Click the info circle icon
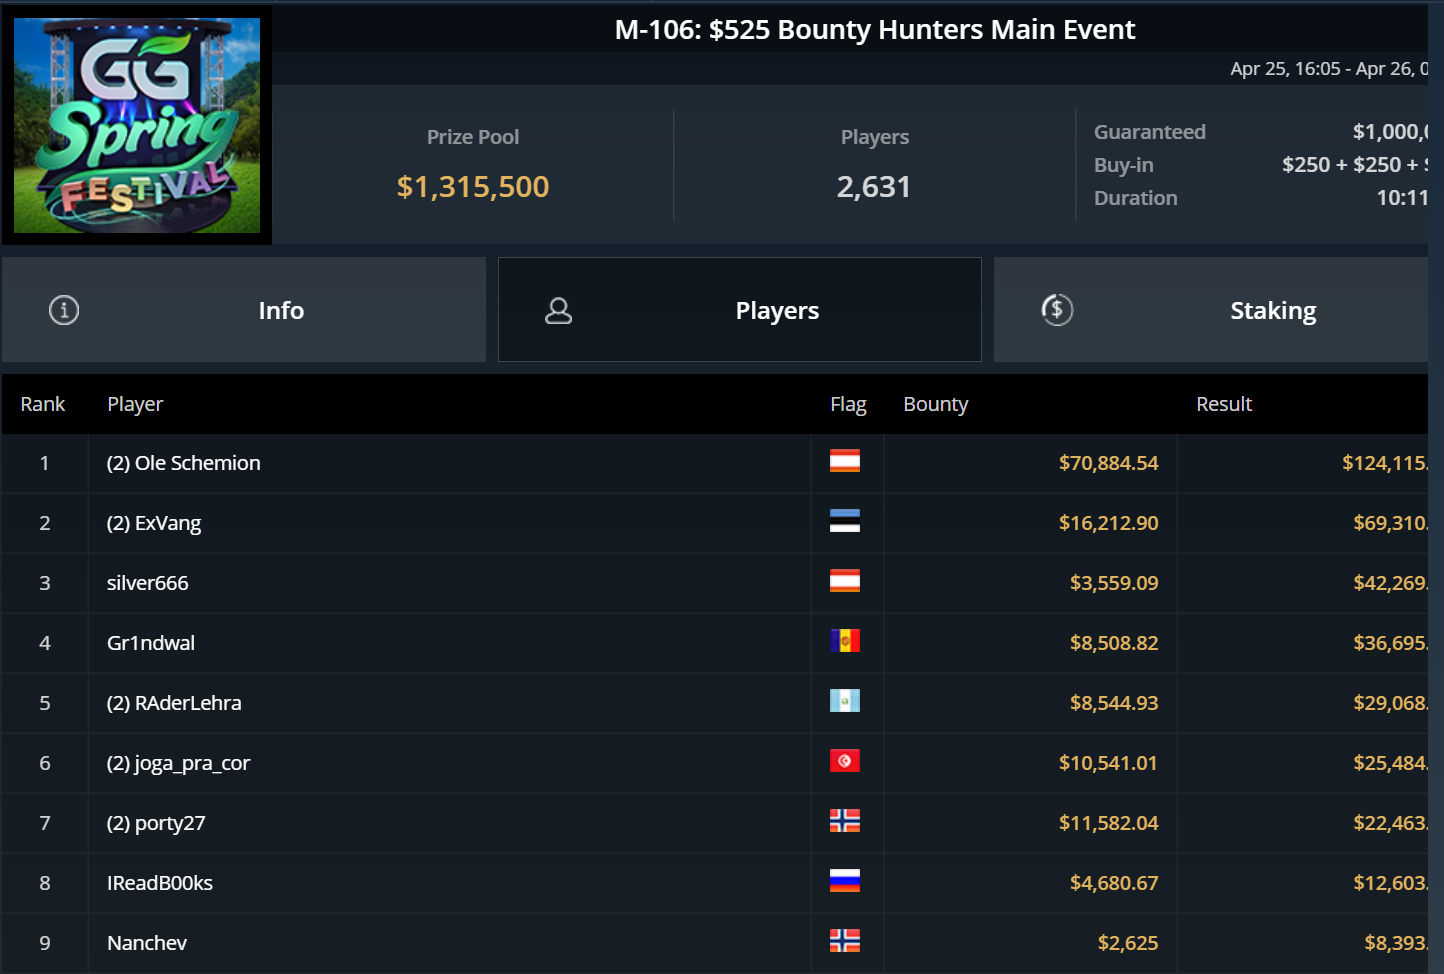Image resolution: width=1444 pixels, height=974 pixels. (64, 310)
